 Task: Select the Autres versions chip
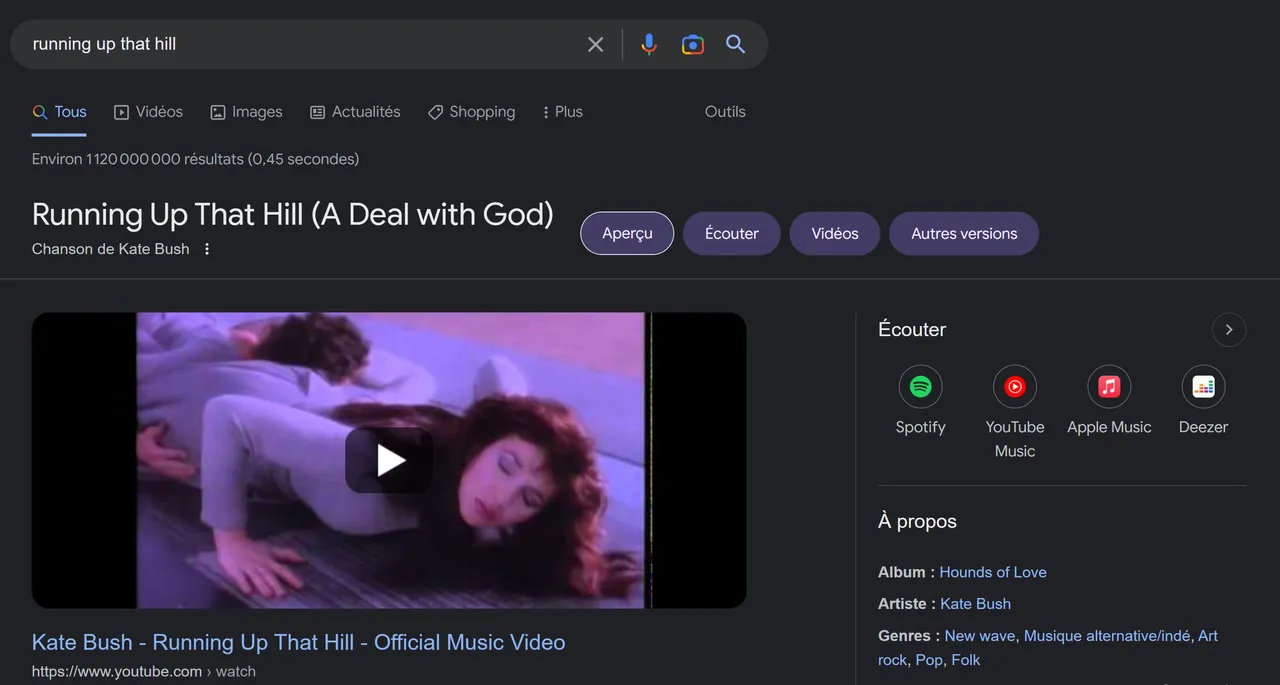[964, 233]
